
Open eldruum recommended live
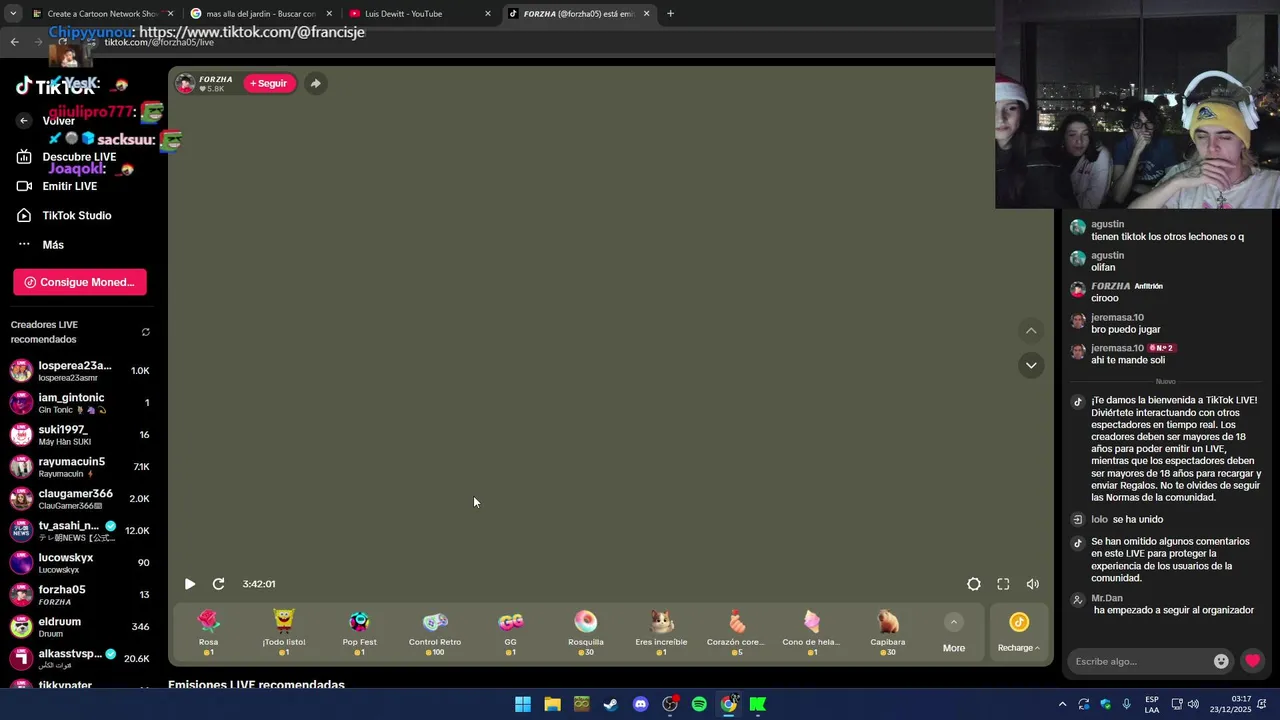coord(80,627)
